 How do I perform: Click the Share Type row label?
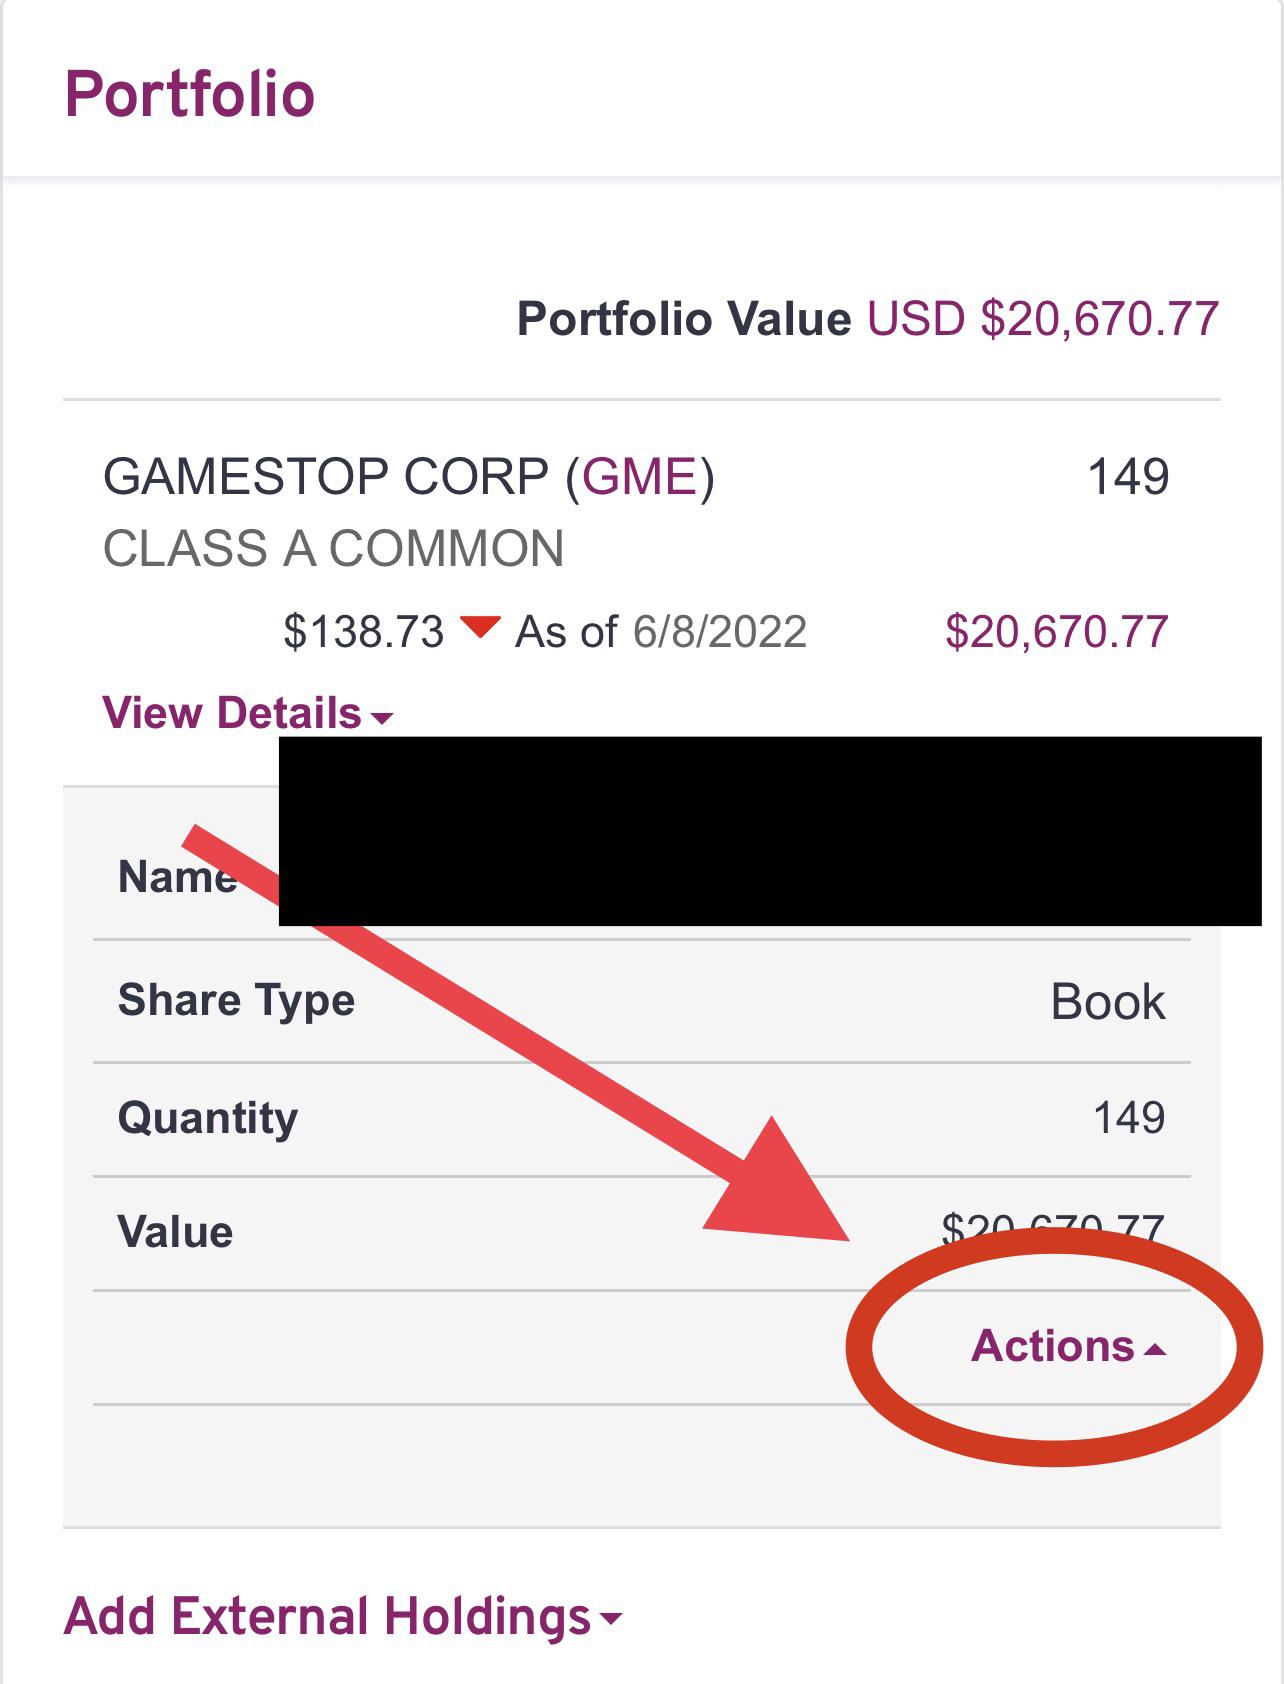click(236, 1000)
